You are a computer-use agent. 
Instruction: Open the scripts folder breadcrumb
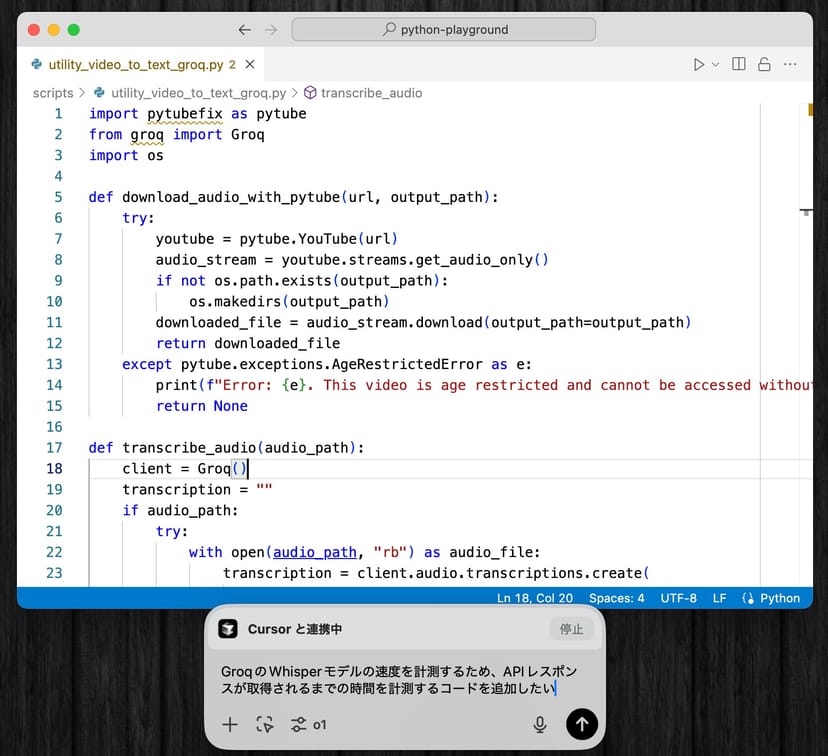click(53, 93)
